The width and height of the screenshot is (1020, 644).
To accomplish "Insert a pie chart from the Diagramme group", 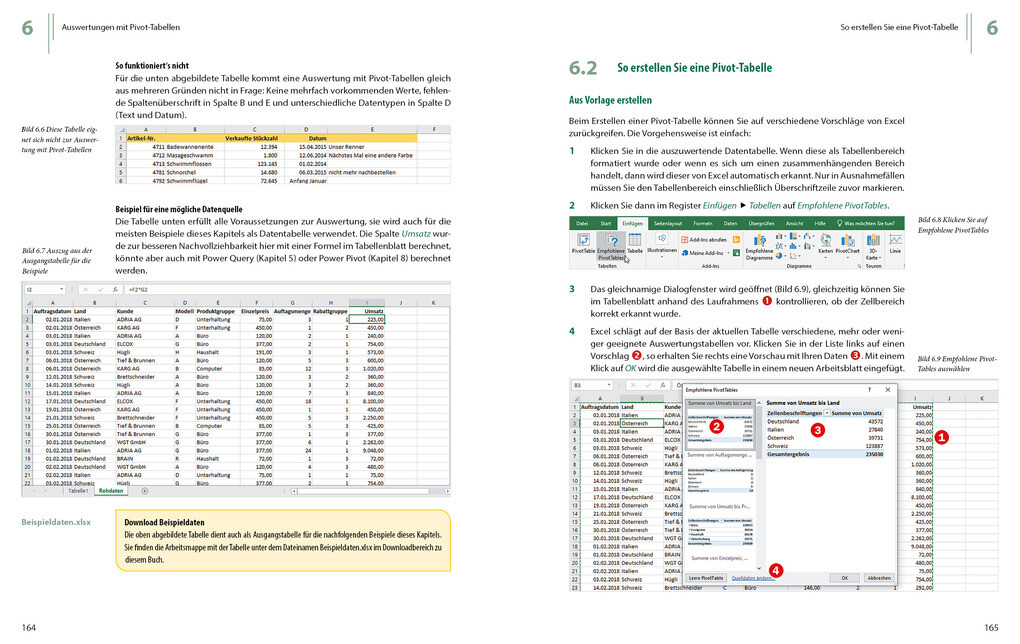I will tap(779, 256).
